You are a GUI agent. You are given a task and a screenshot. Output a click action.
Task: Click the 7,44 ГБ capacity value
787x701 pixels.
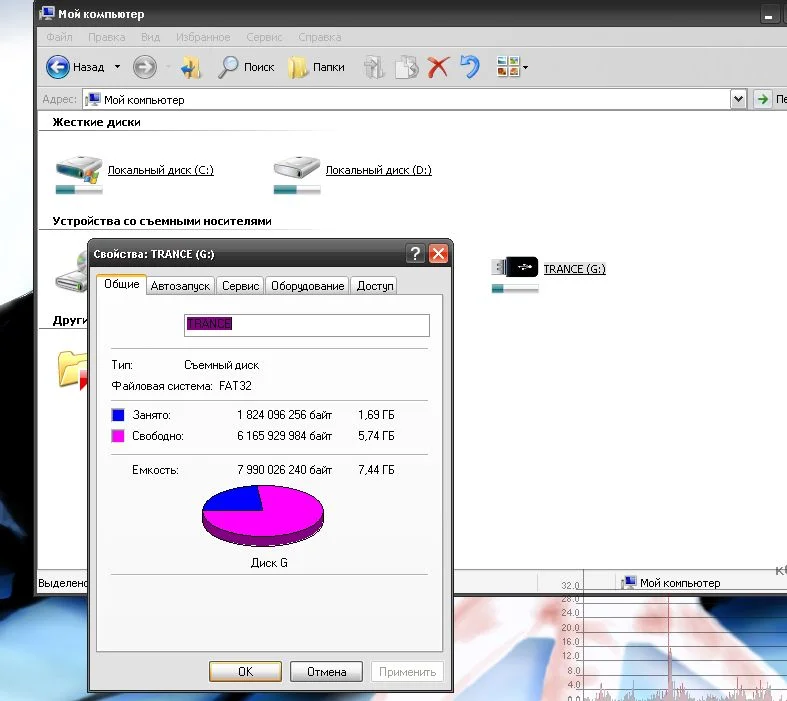pos(376,470)
